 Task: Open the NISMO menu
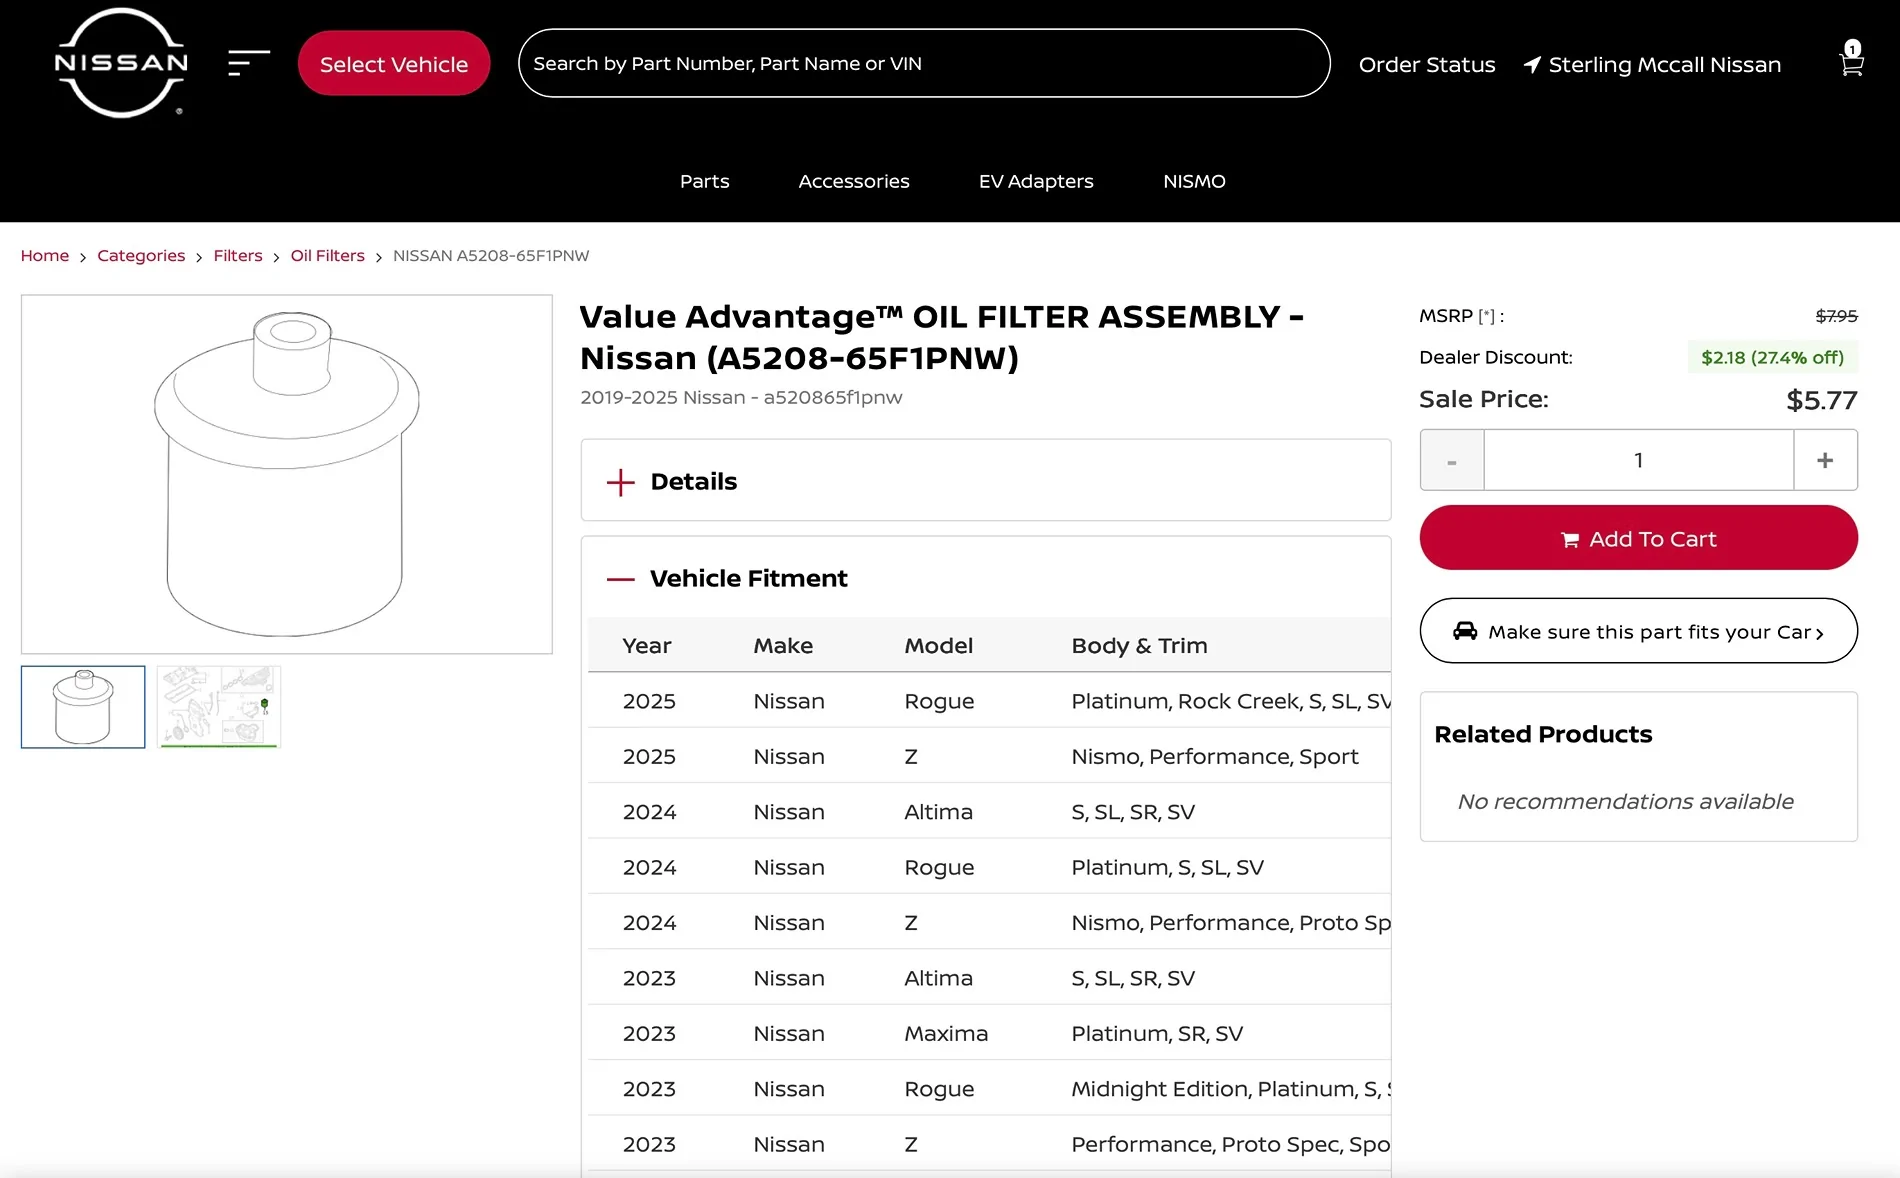(1194, 181)
